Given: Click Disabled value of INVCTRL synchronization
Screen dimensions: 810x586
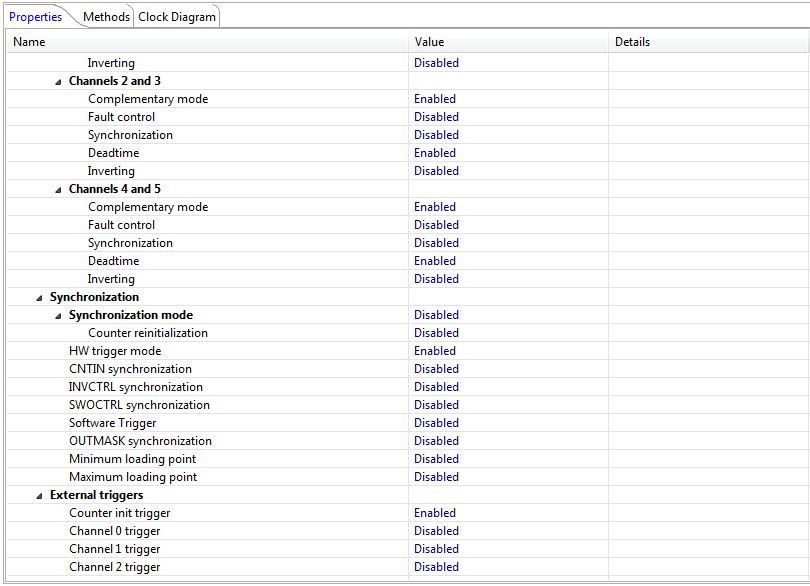Looking at the screenshot, I should 437,387.
